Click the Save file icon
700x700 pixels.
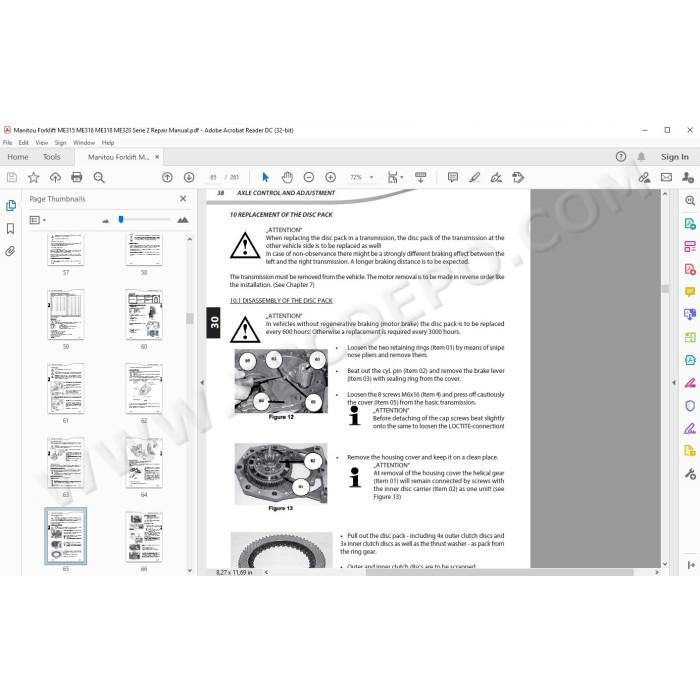click(12, 177)
